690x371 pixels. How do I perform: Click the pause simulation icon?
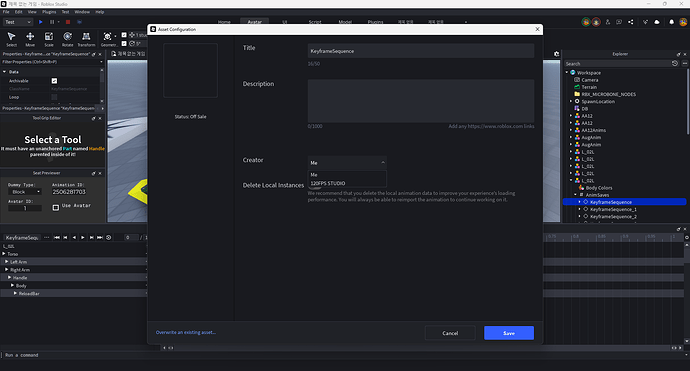click(x=52, y=22)
